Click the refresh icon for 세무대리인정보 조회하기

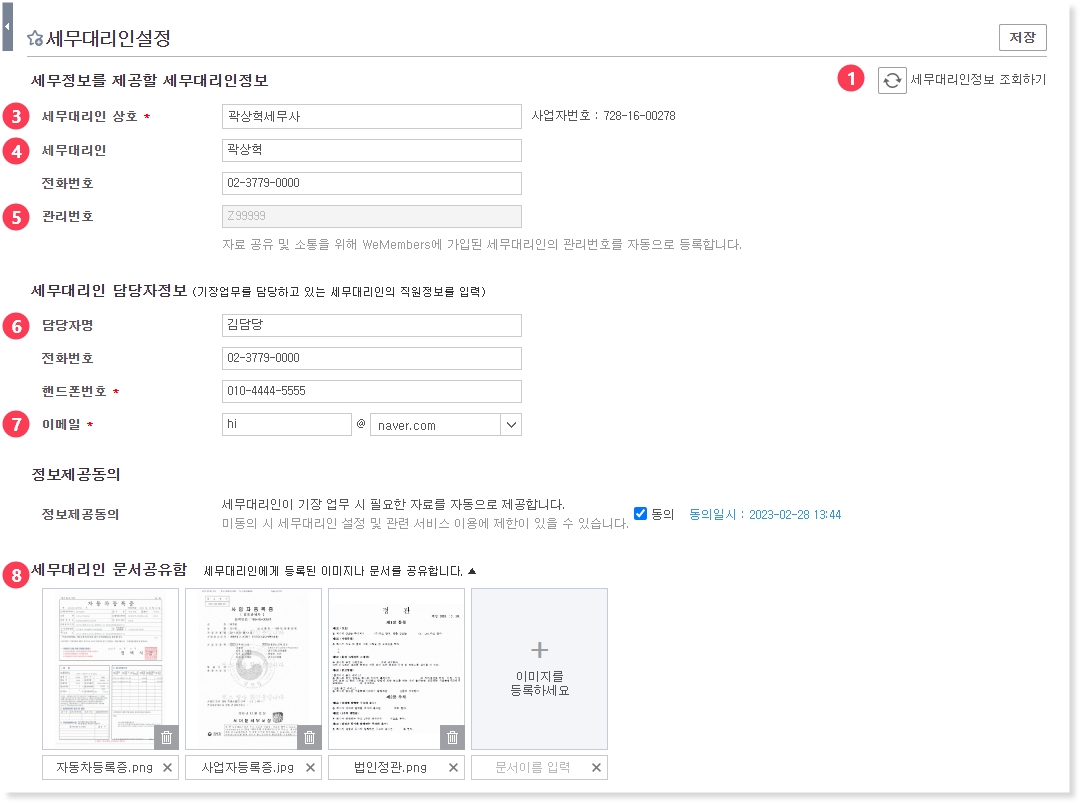892,80
